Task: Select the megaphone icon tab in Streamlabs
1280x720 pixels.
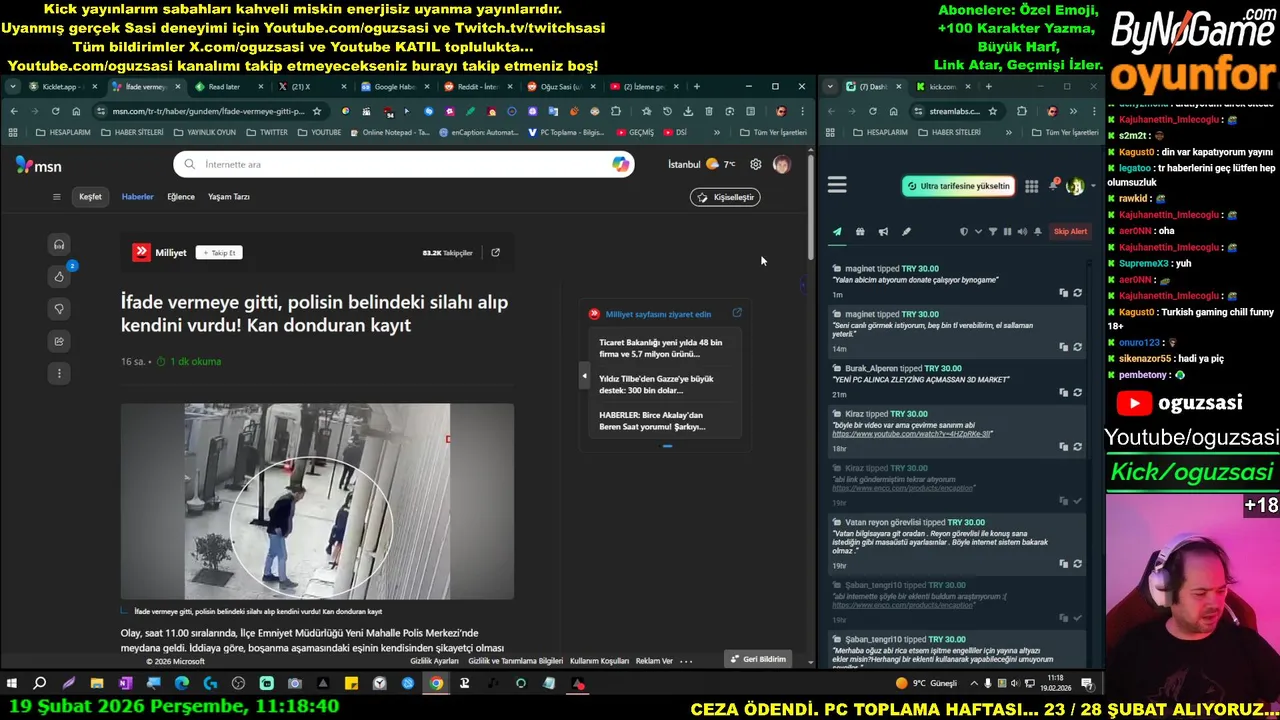Action: point(883,232)
